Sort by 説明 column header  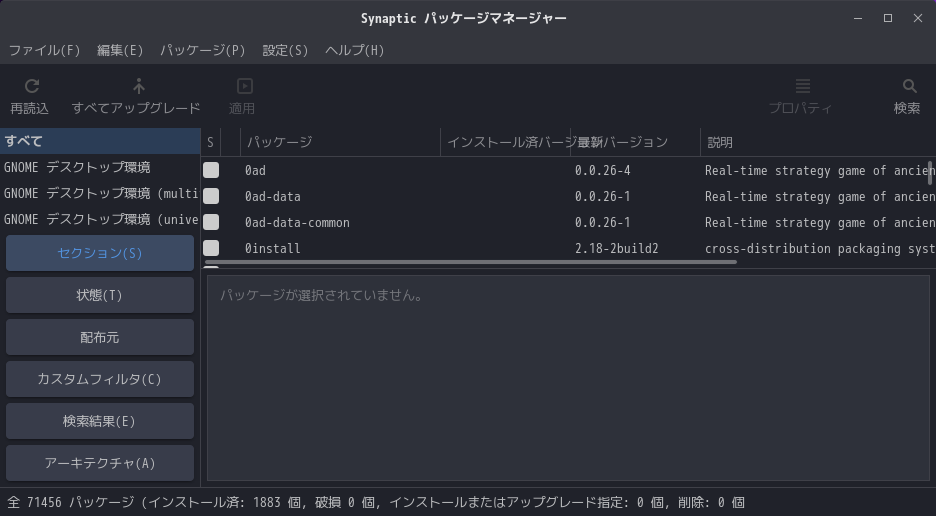point(818,142)
